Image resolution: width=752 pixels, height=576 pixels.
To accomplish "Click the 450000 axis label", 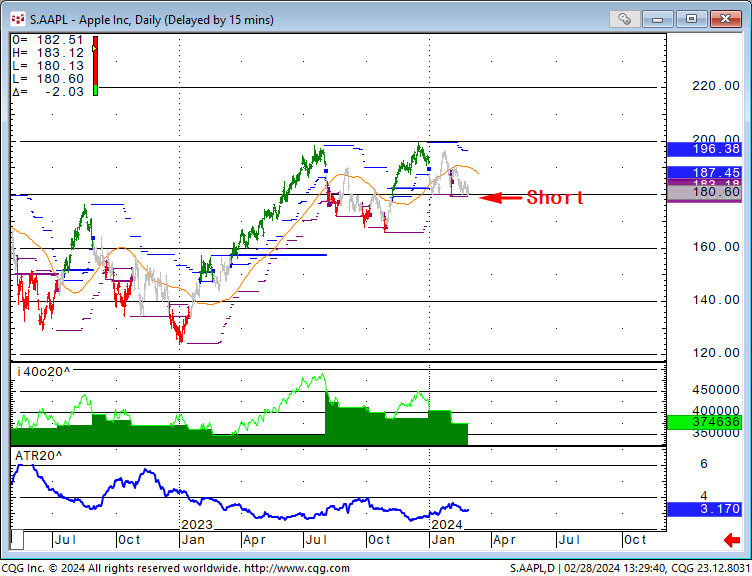I will tap(716, 390).
